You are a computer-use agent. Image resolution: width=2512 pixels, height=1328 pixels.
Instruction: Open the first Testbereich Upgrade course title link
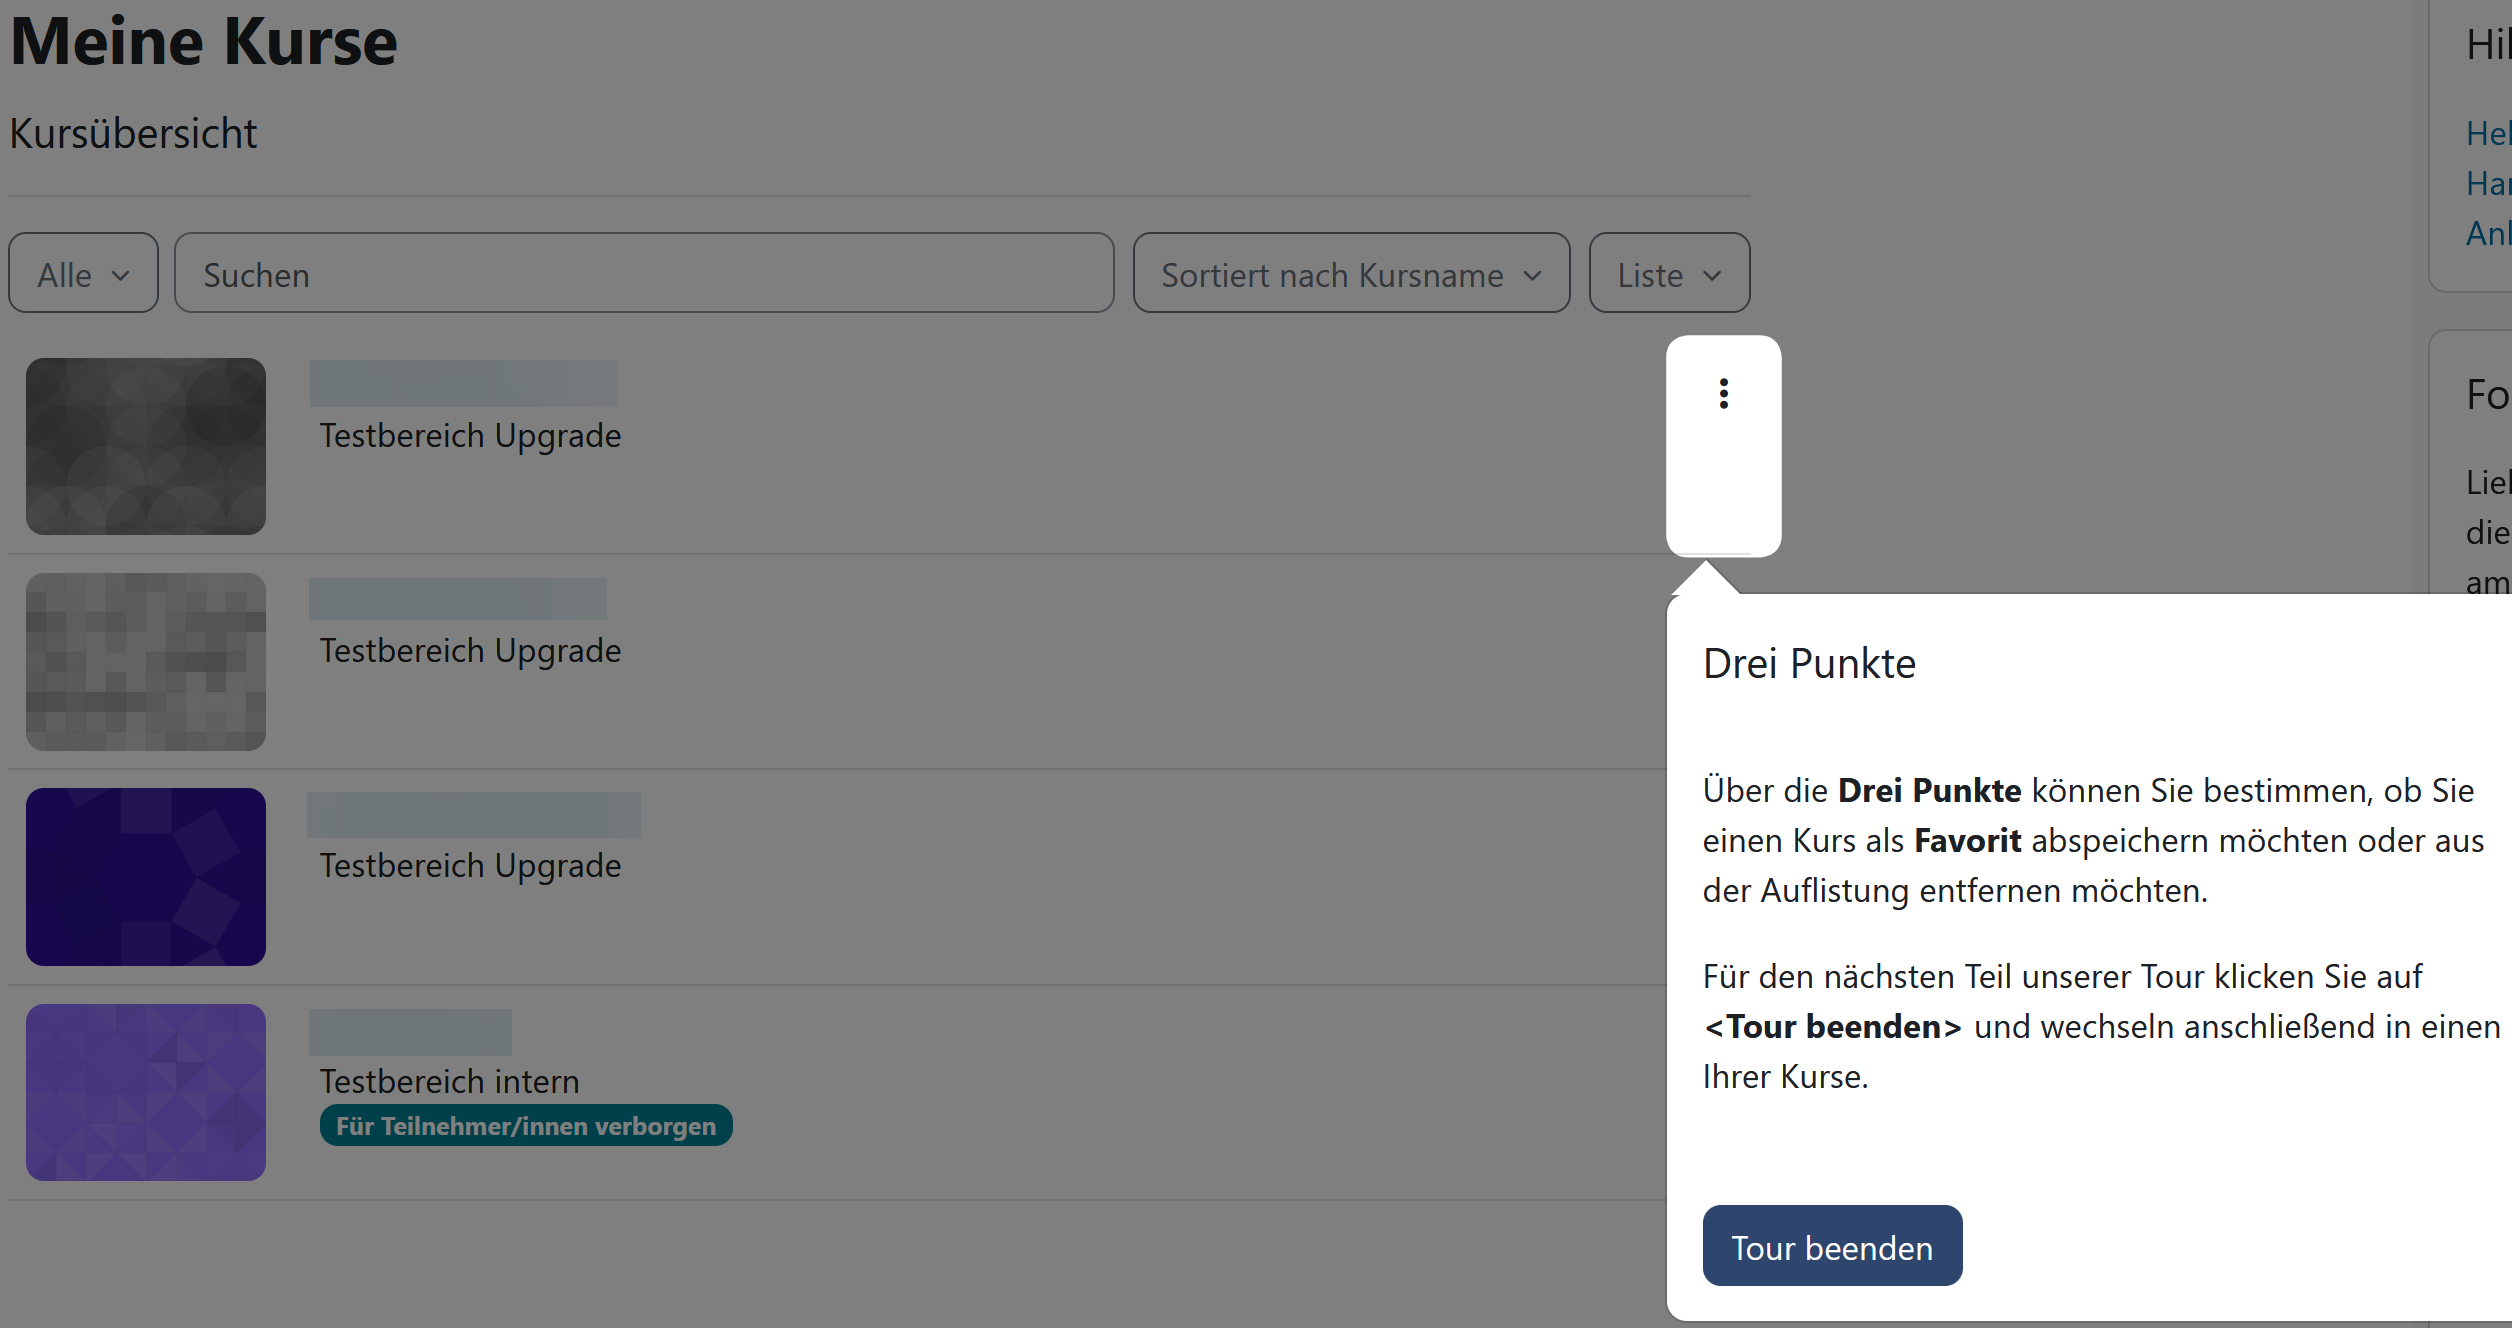click(x=470, y=436)
